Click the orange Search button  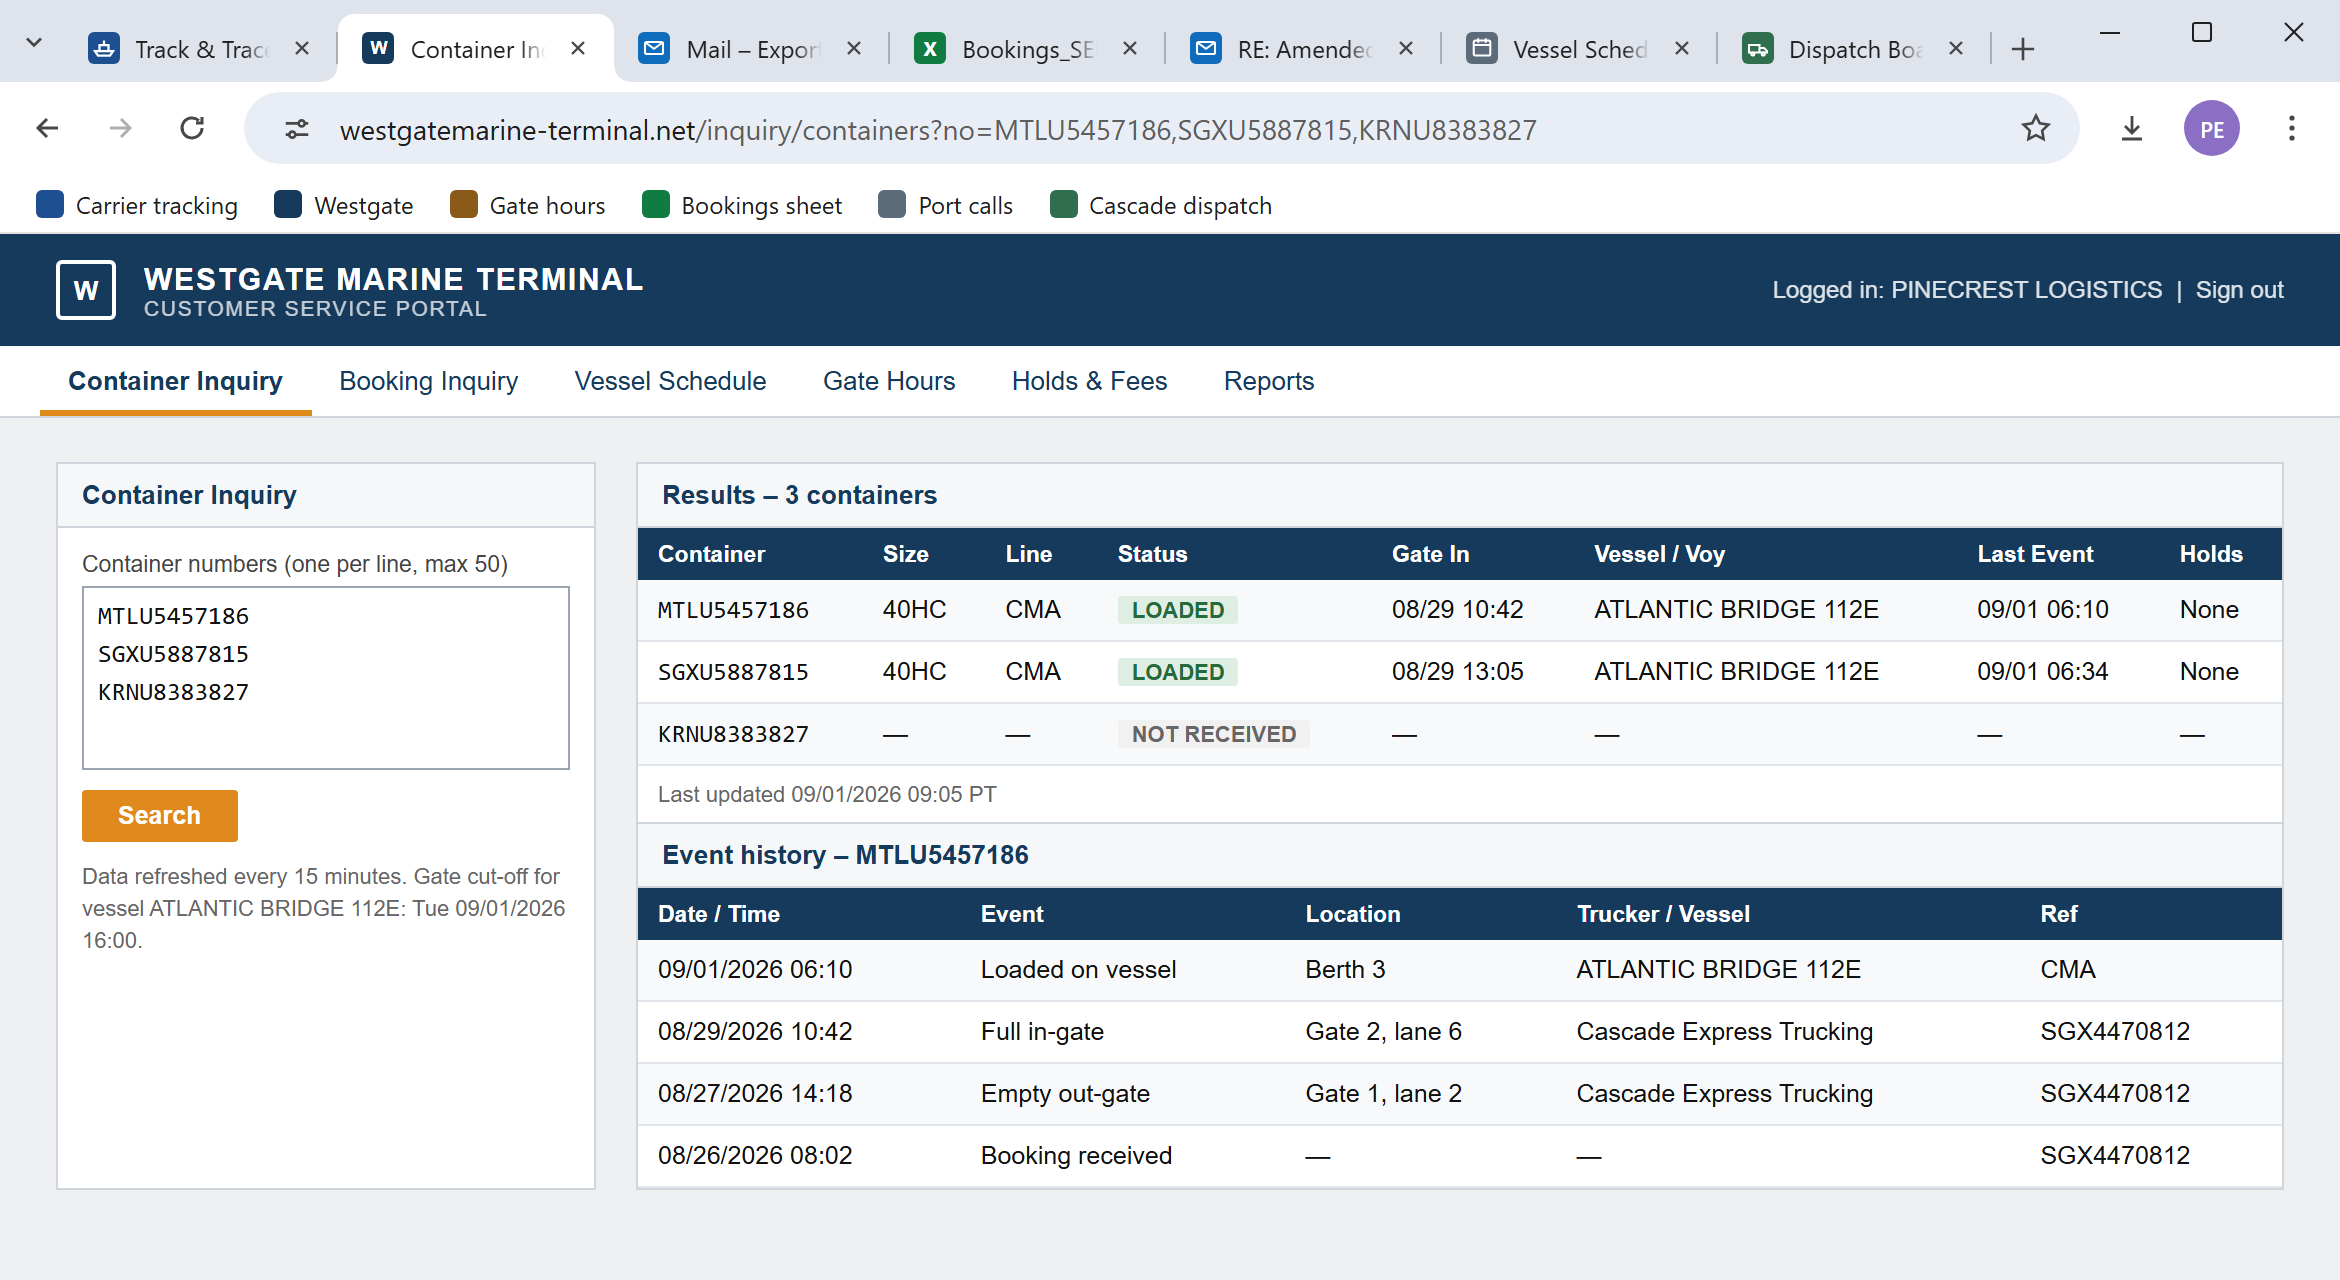pyautogui.click(x=160, y=815)
